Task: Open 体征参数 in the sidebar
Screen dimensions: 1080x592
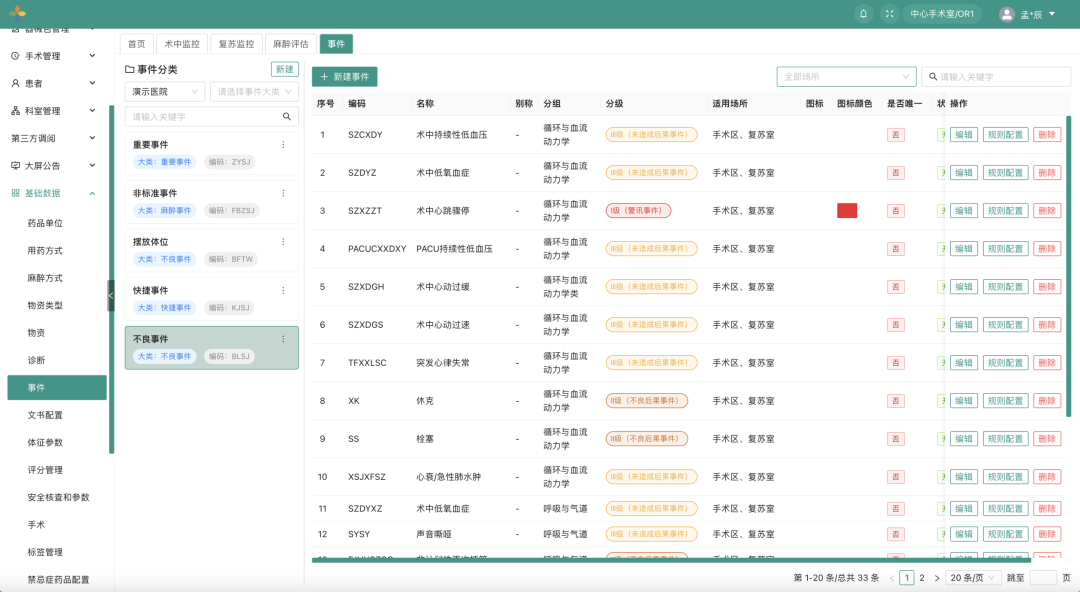Action: tap(45, 442)
